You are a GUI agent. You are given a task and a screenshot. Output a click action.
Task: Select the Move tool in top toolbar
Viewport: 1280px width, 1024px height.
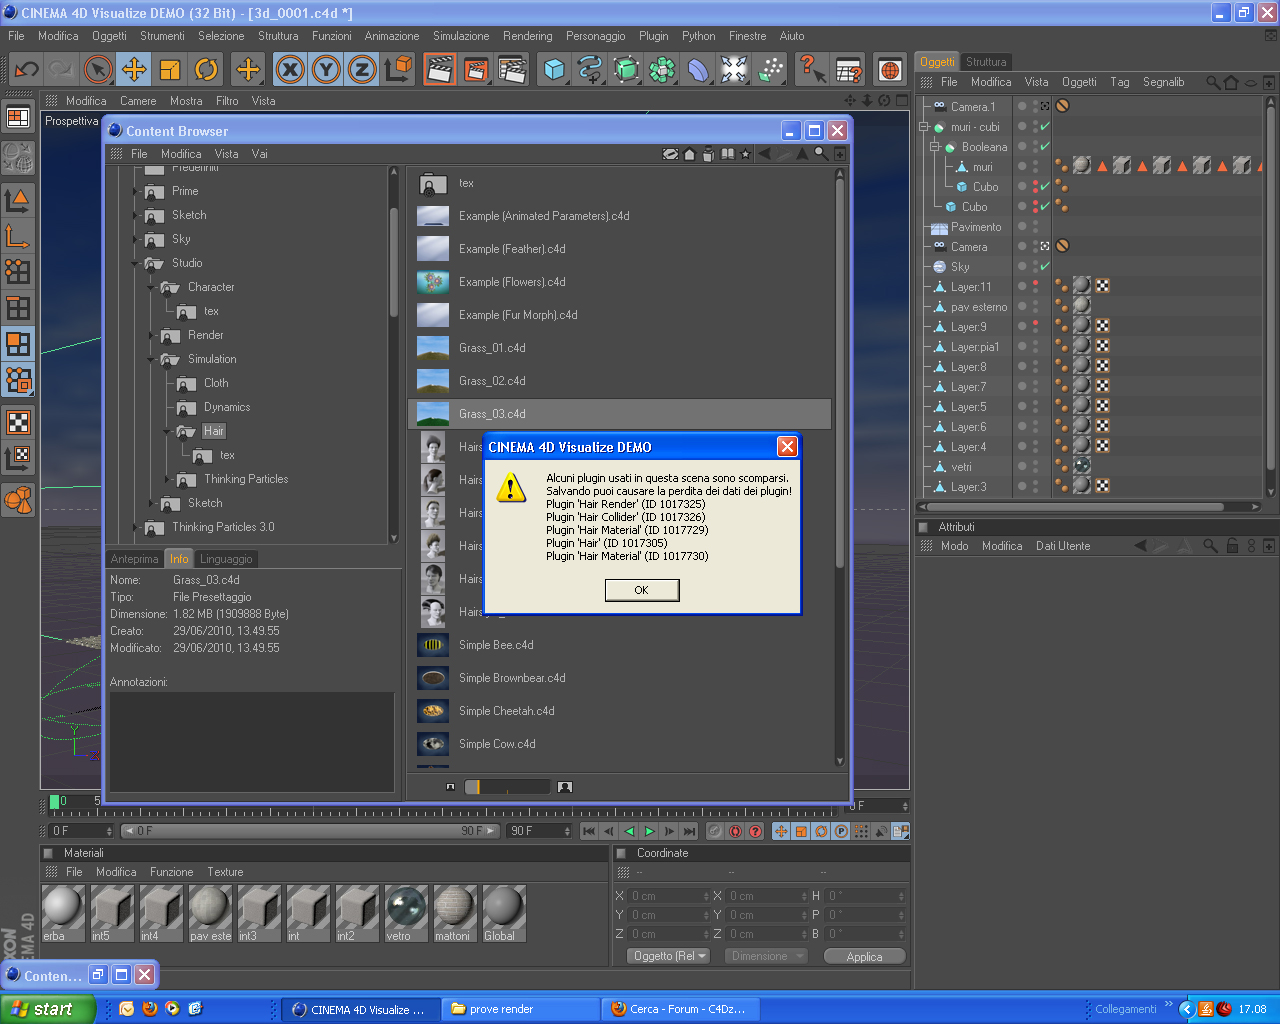pos(133,69)
